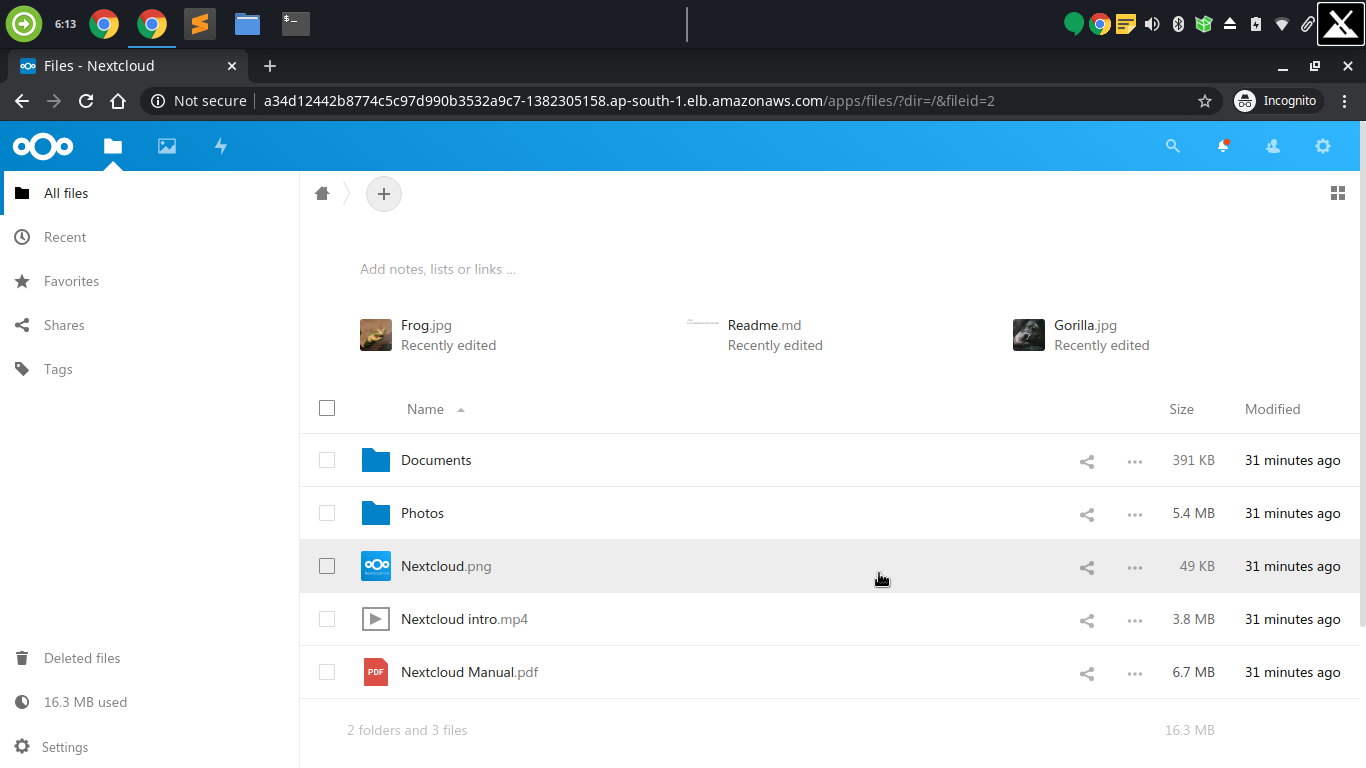Open the terminal from the taskbar
Image resolution: width=1366 pixels, height=768 pixels.
click(295, 24)
